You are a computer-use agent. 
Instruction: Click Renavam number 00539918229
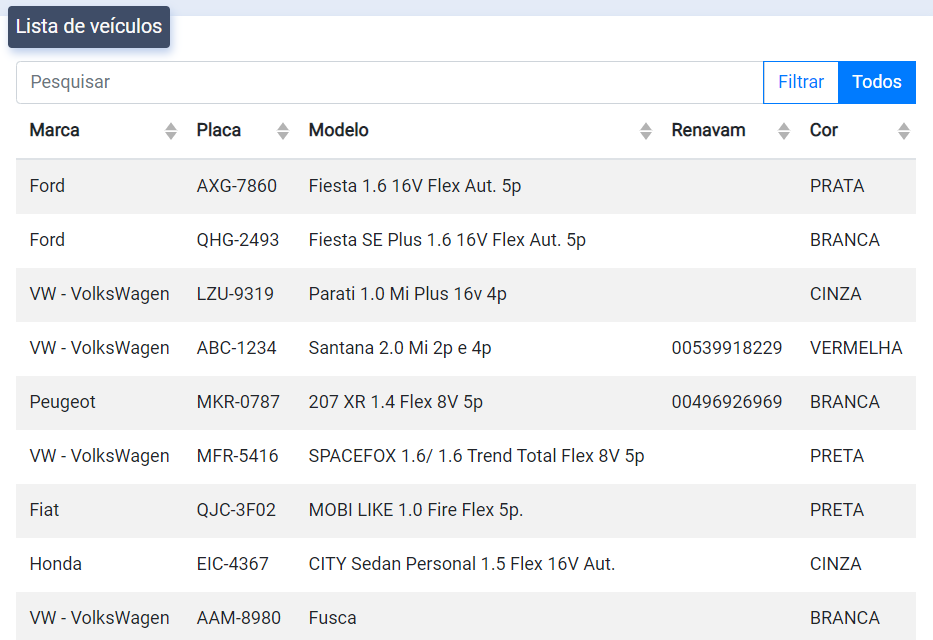tap(727, 348)
